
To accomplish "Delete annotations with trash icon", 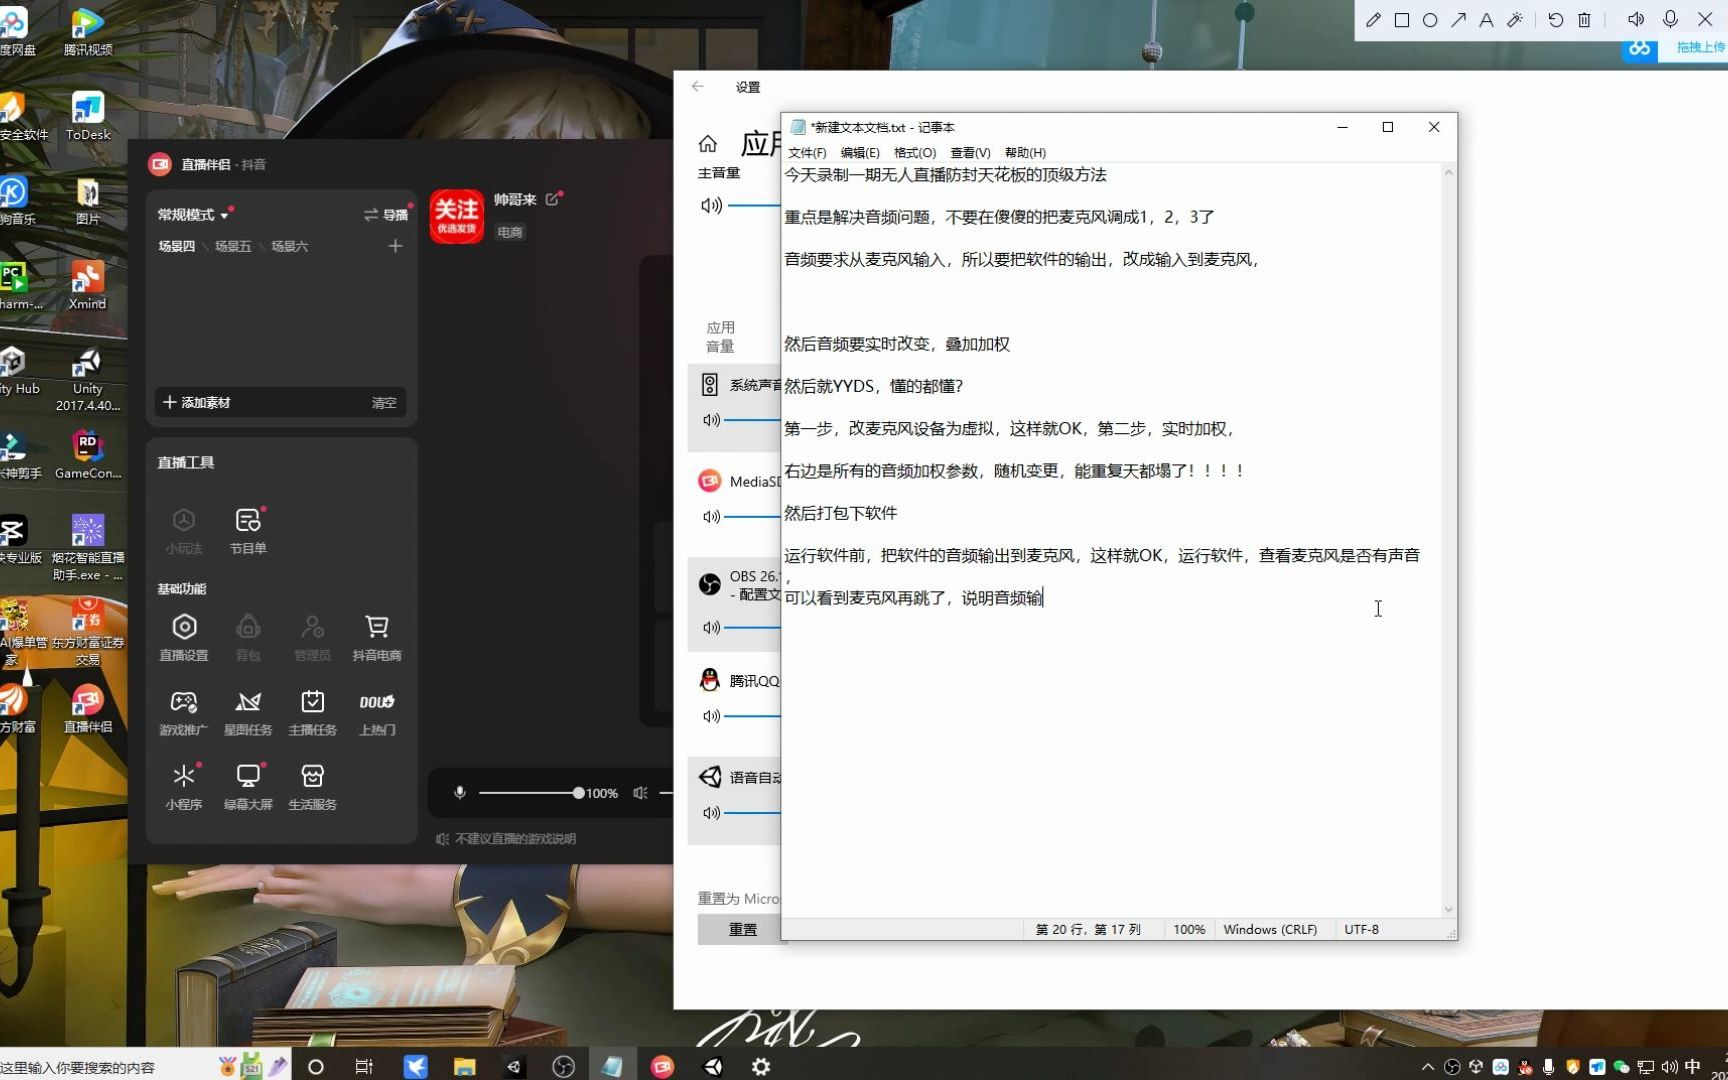I will (x=1584, y=20).
